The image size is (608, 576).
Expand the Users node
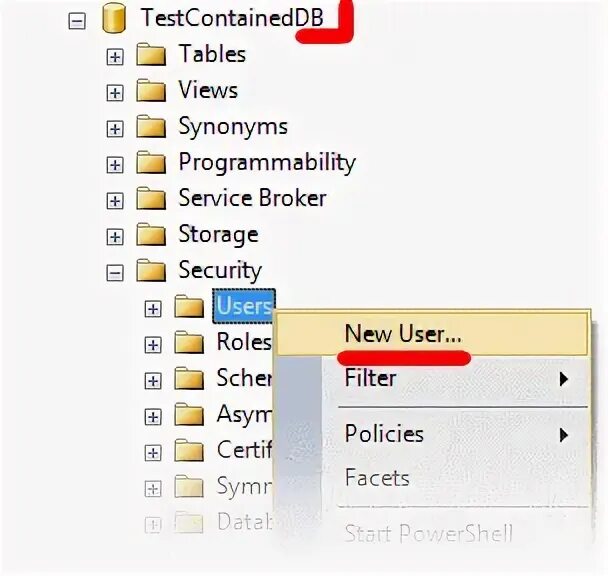click(152, 309)
